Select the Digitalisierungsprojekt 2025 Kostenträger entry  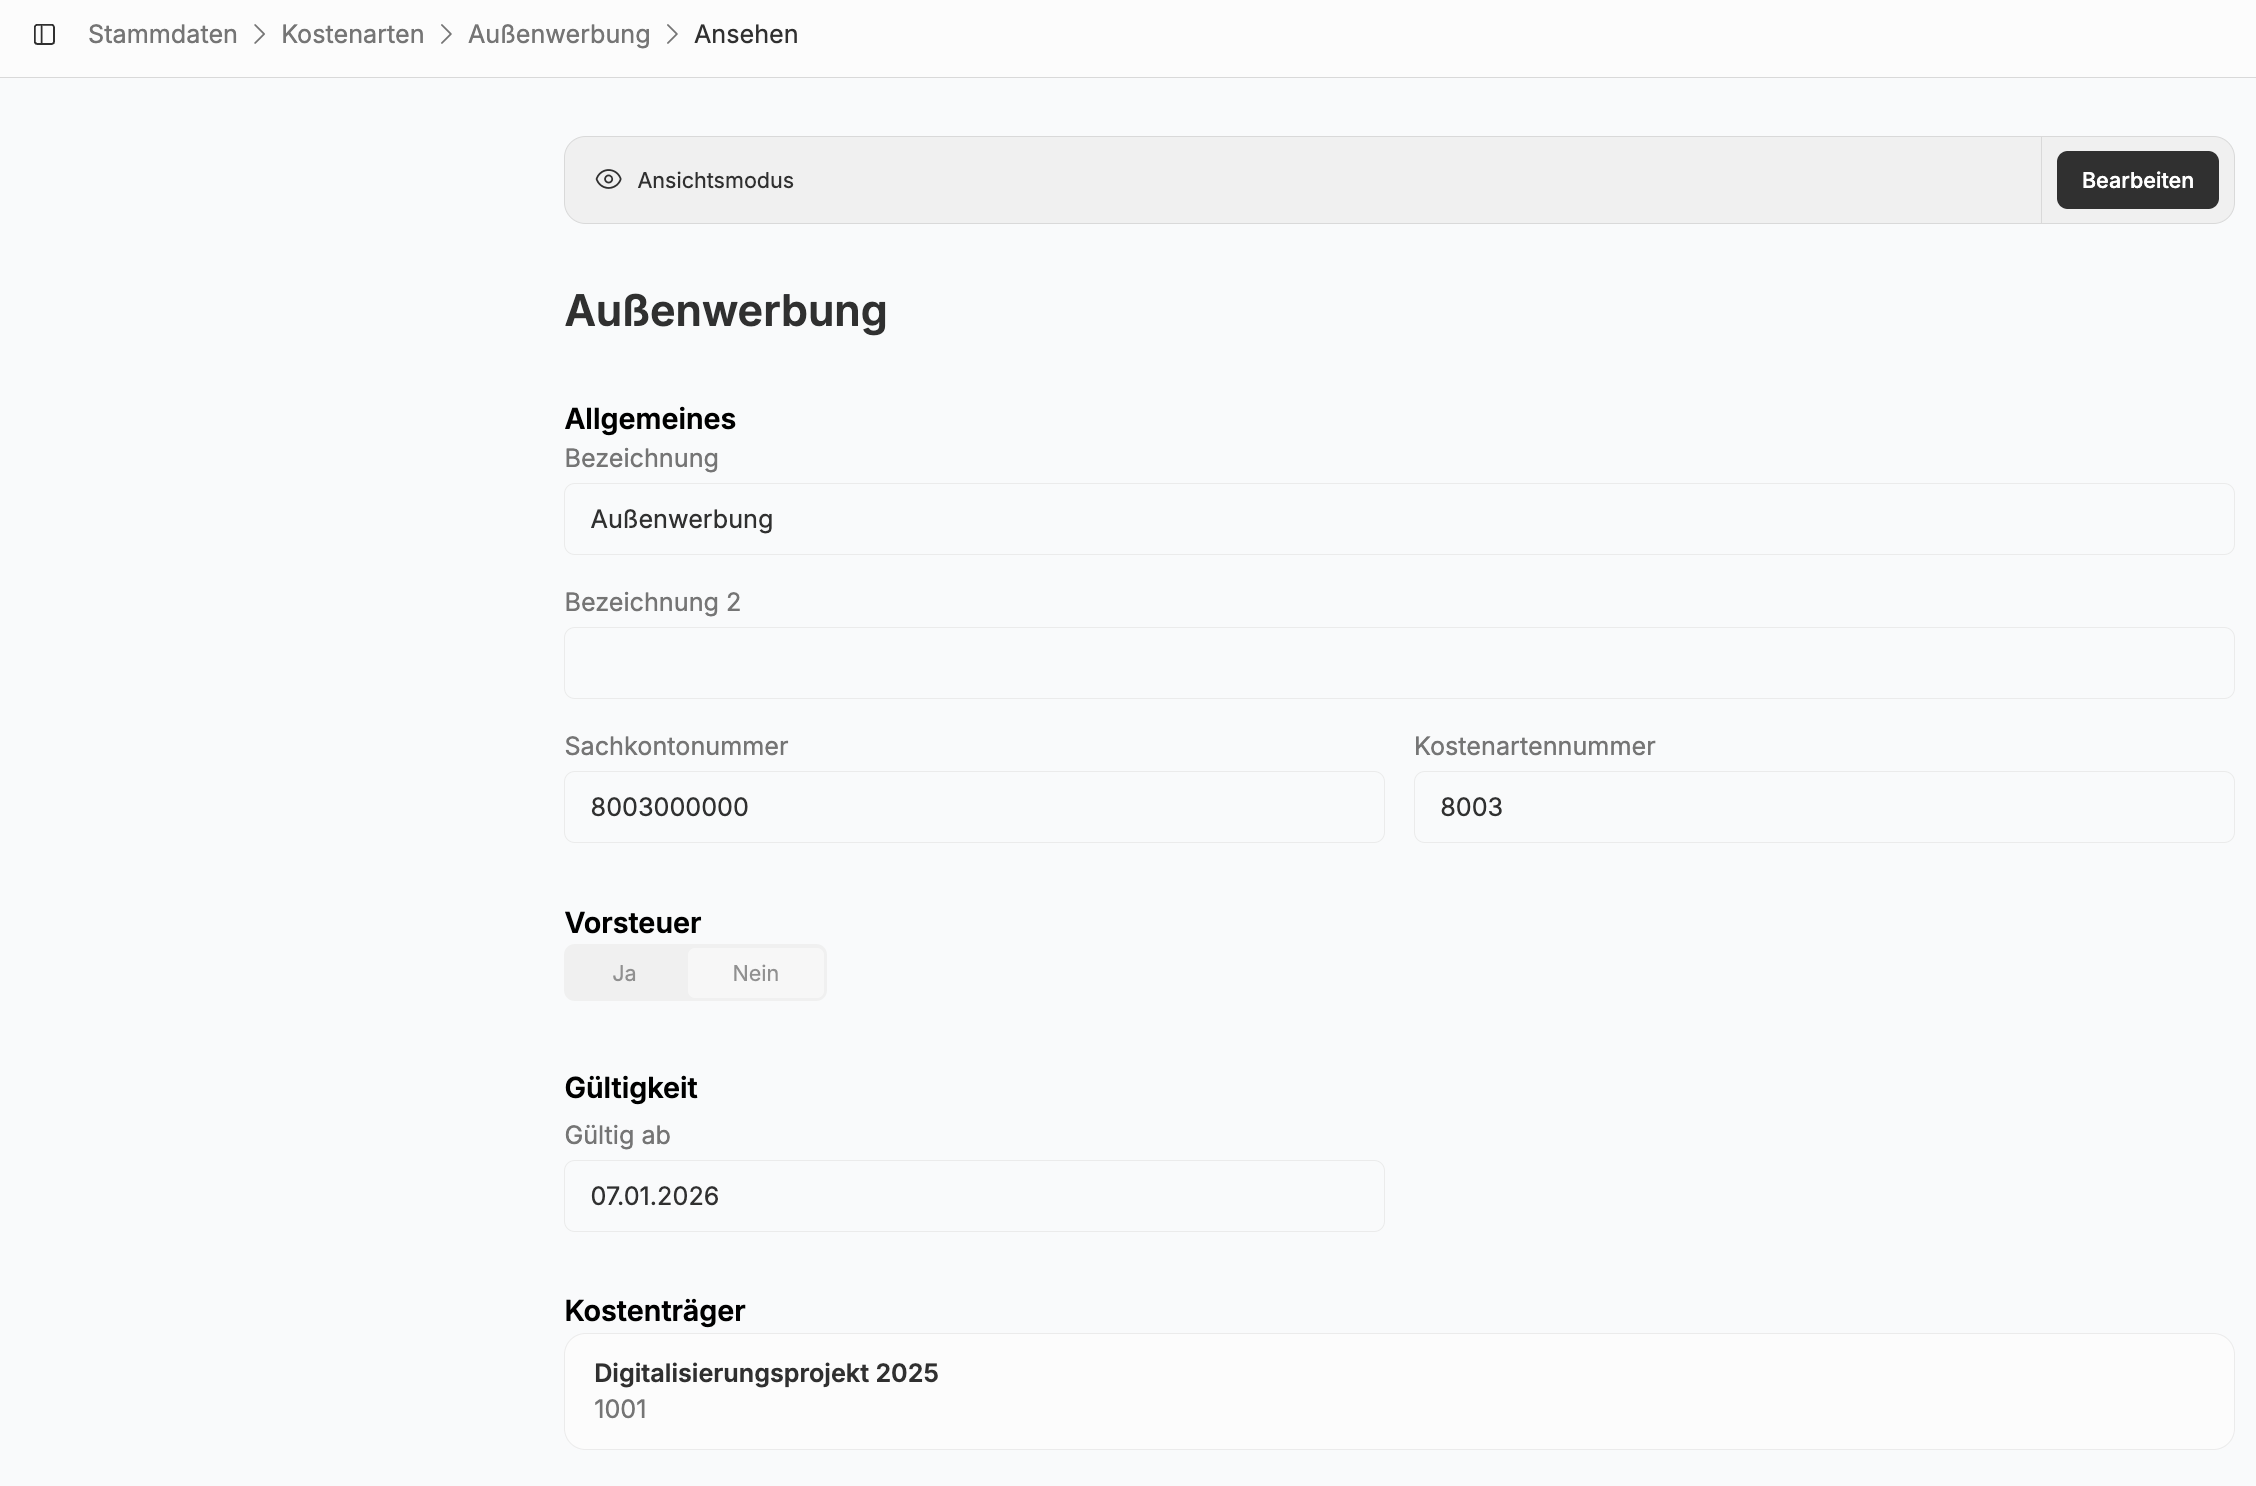point(1399,1390)
